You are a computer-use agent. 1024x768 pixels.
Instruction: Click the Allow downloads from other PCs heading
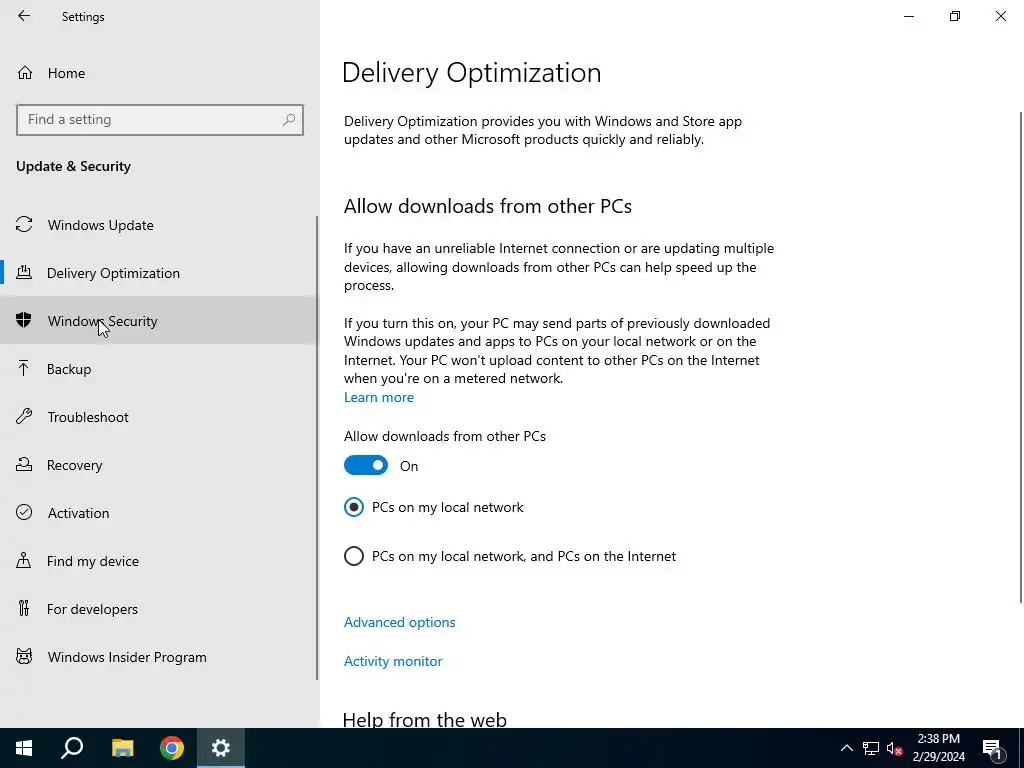(488, 206)
